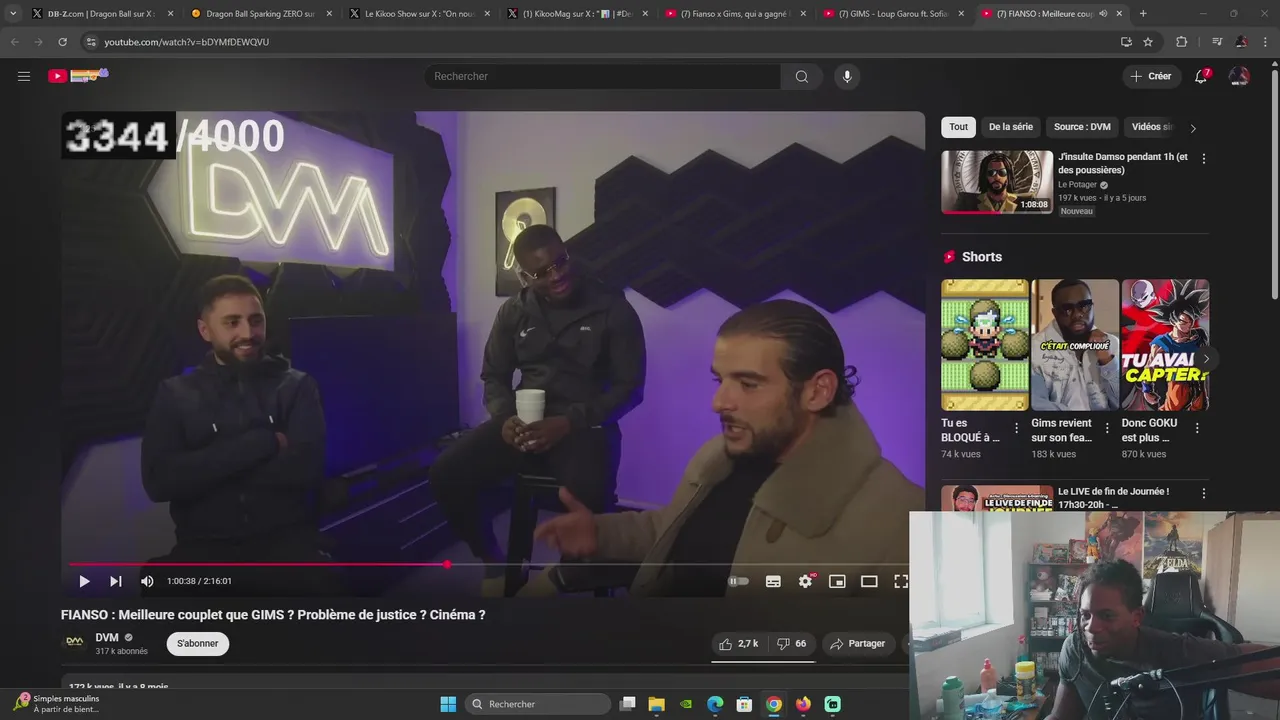
Task: Toggle subtitles in the player
Action: pyautogui.click(x=773, y=581)
